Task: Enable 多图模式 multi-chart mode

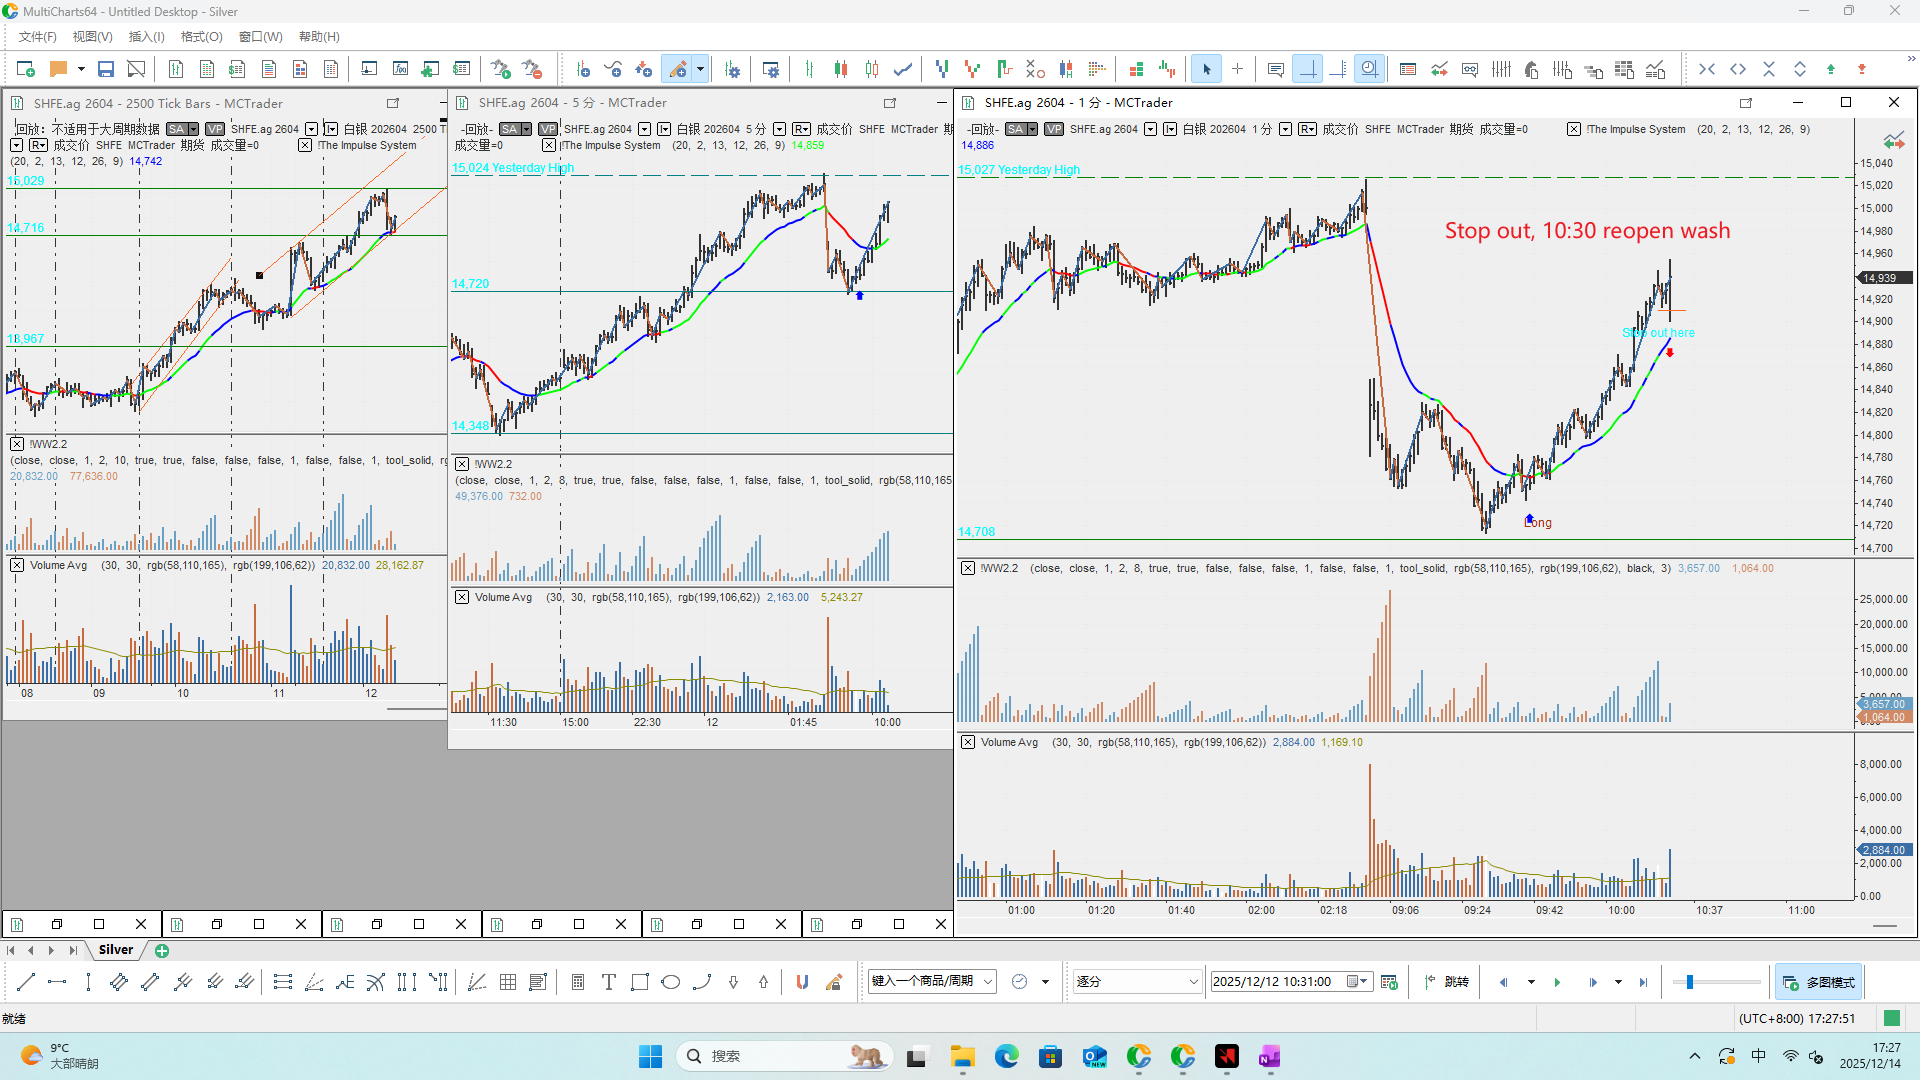Action: pos(1819,982)
